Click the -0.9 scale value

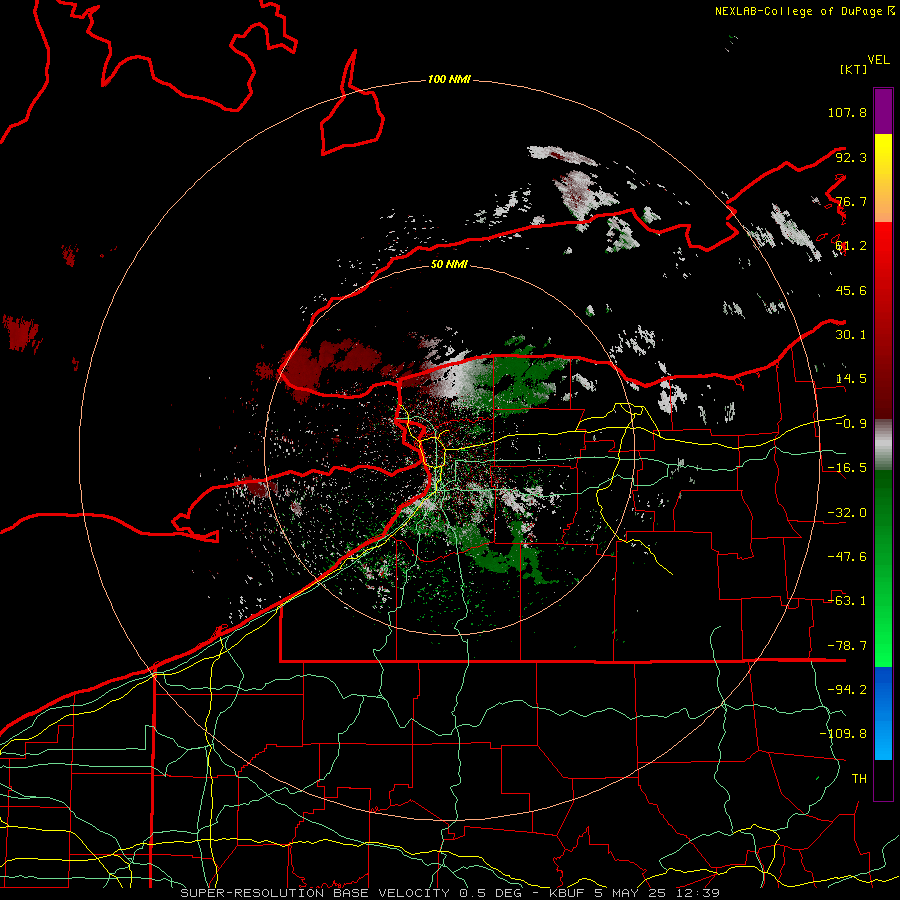coord(851,424)
